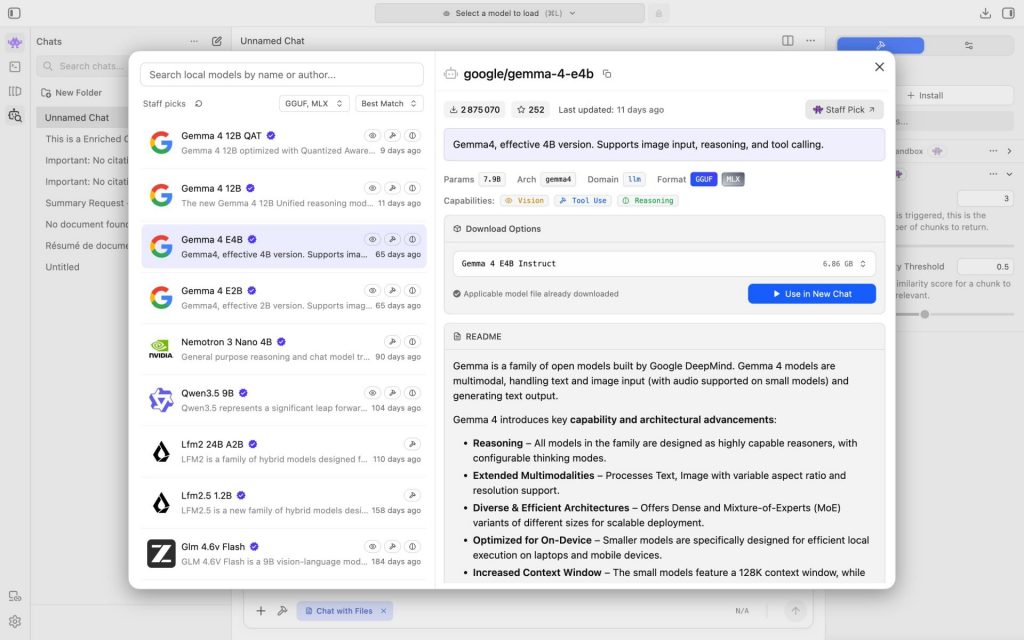Click the Install button in right panel
This screenshot has height=640, width=1024.
coord(953,95)
